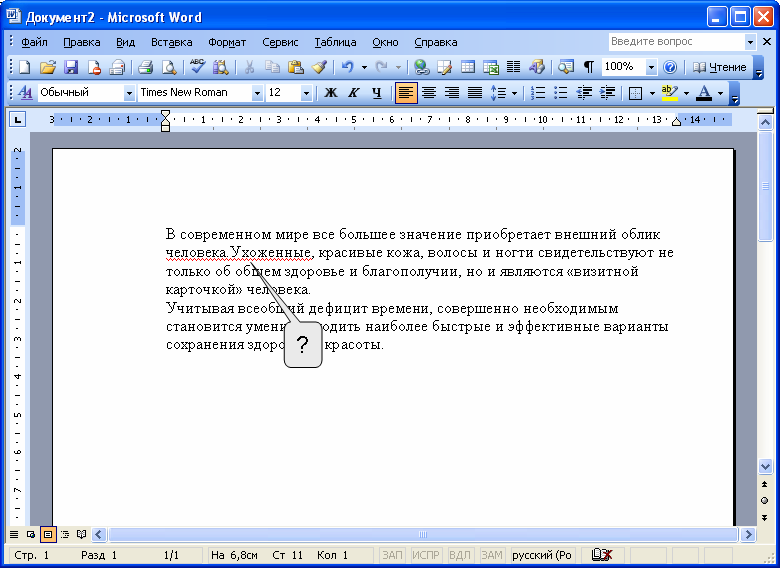Toggle Bold formatting (Ж)
780x568 pixels.
tap(330, 93)
